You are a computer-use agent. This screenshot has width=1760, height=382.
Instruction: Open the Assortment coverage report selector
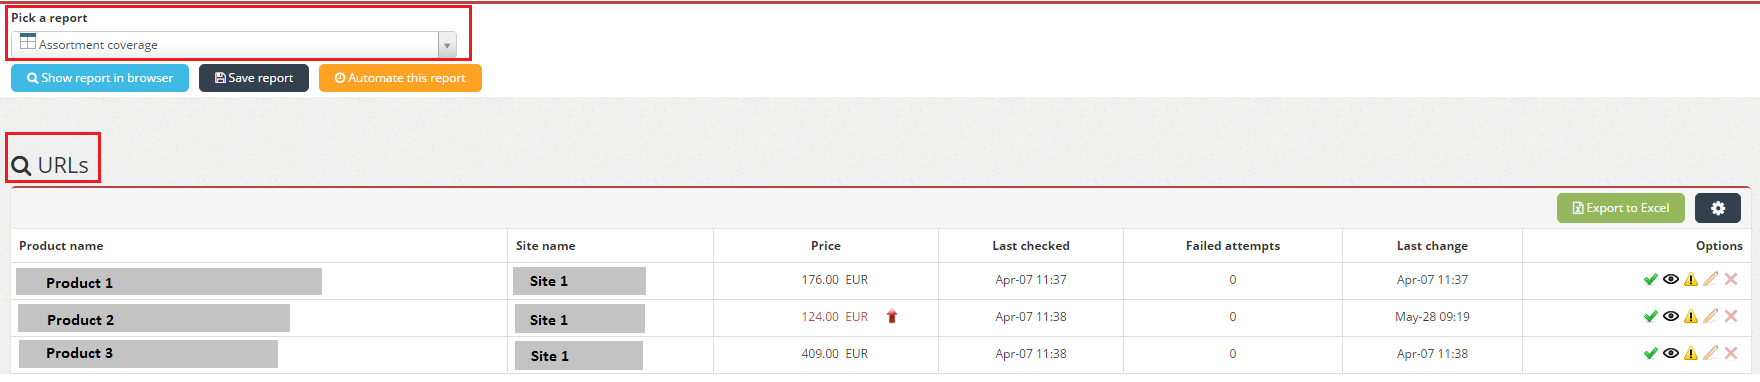234,45
